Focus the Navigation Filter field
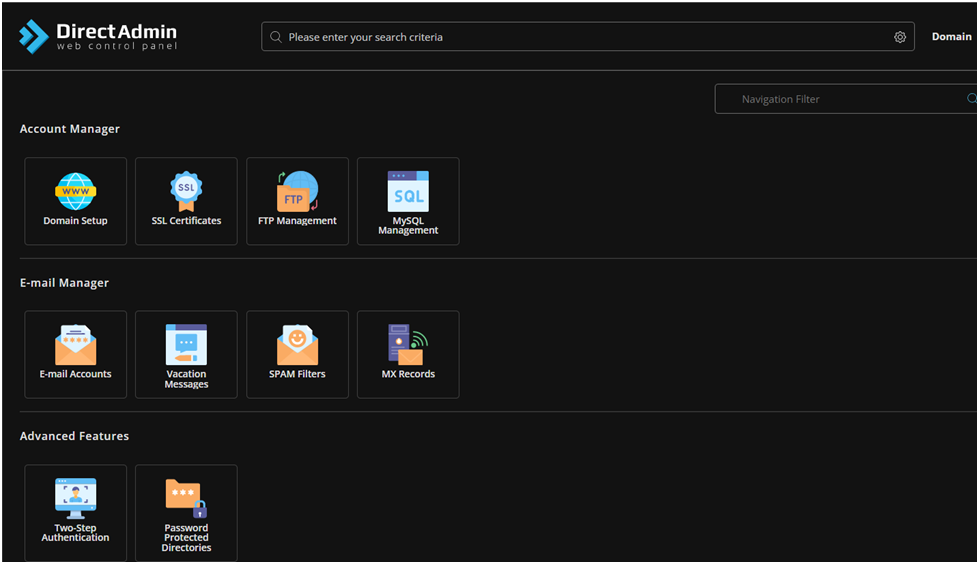This screenshot has width=979, height=564. 846,99
